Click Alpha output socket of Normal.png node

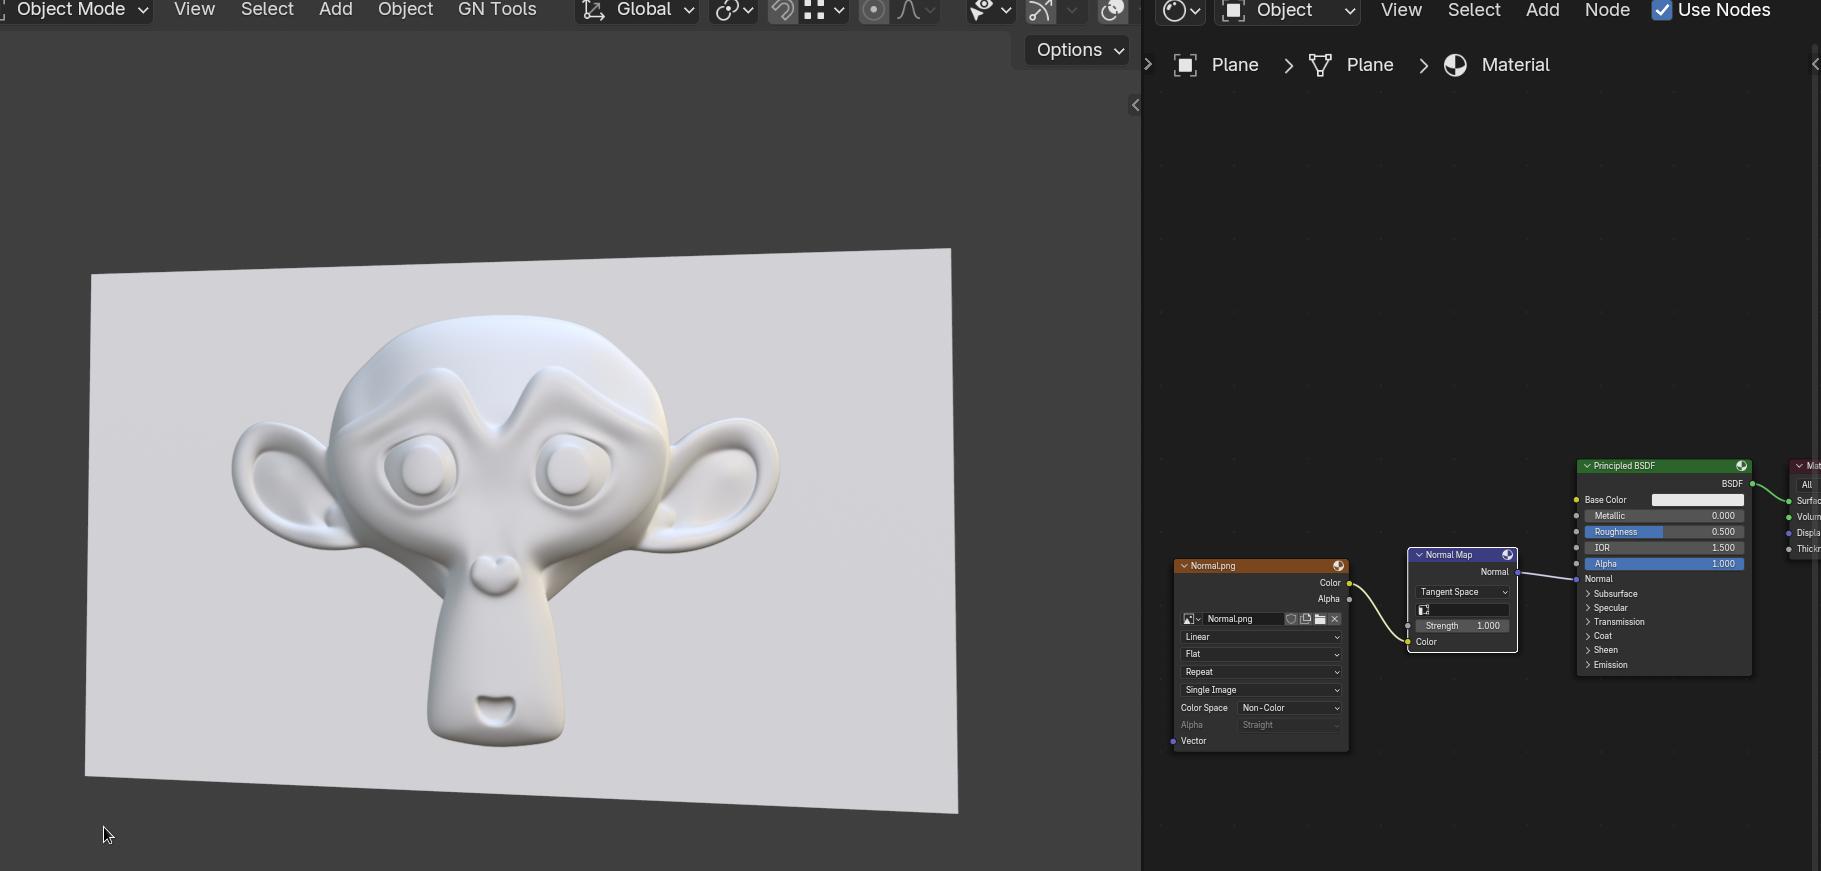pos(1349,599)
